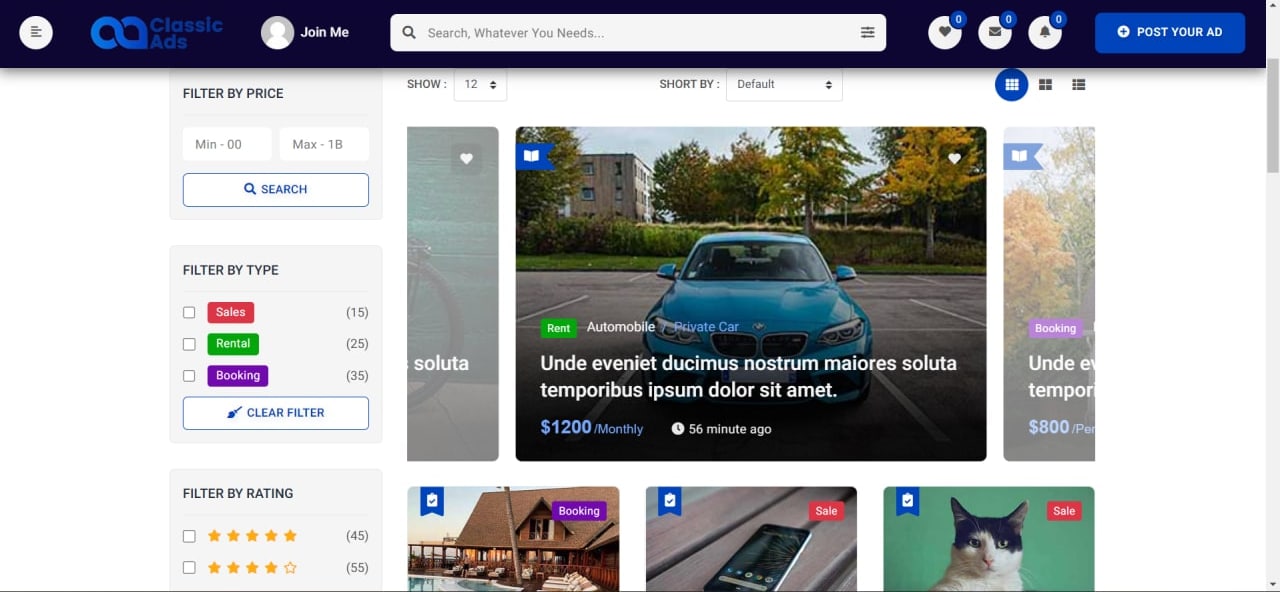Click the book ribbon badge on car ad

click(x=533, y=156)
